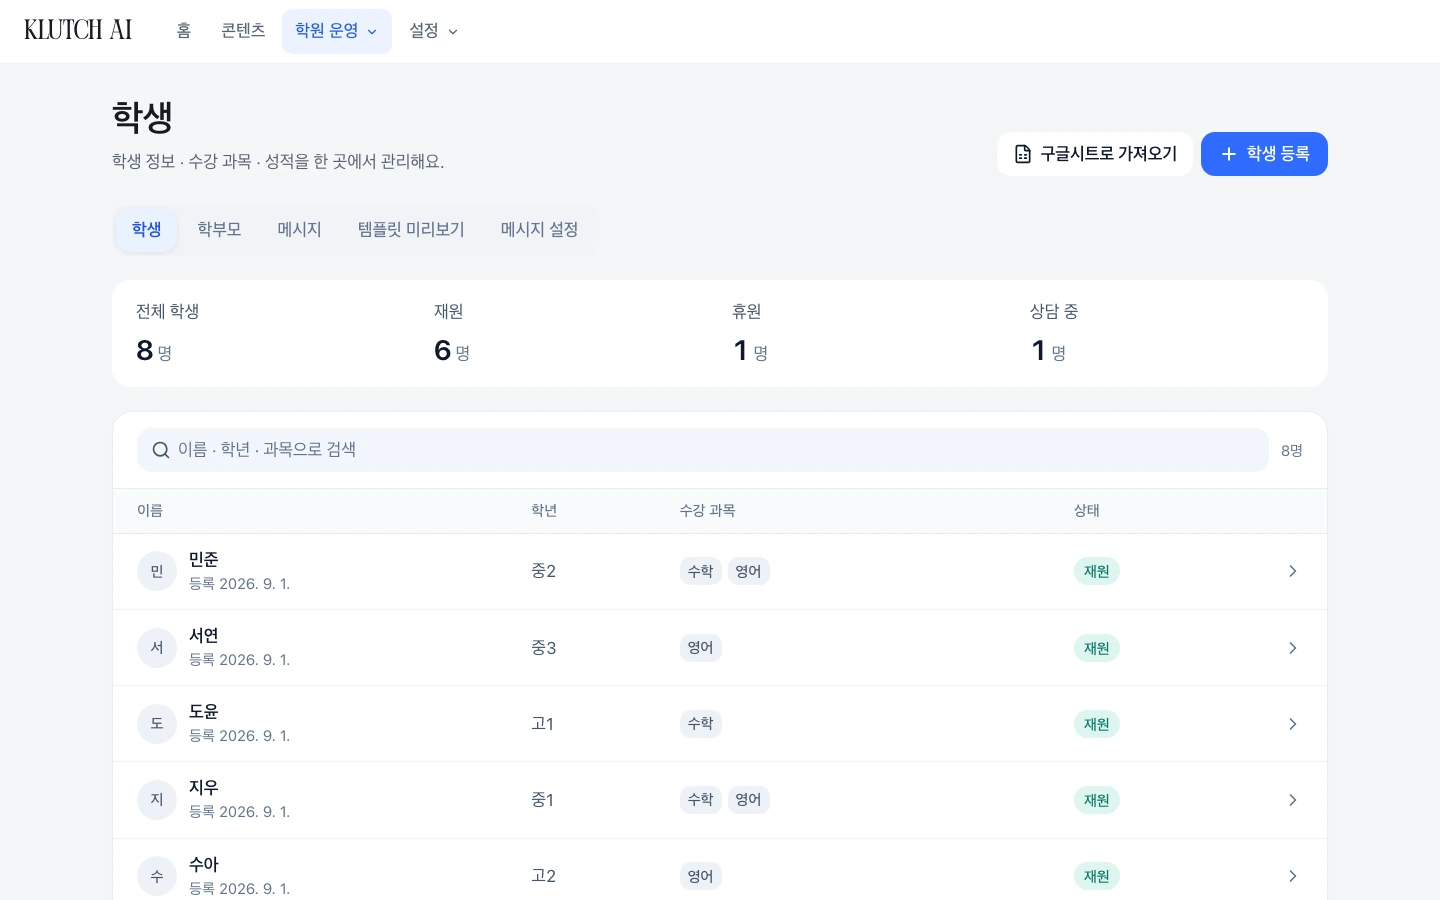Click the 민 avatar circle
1440x900 pixels.
click(157, 571)
